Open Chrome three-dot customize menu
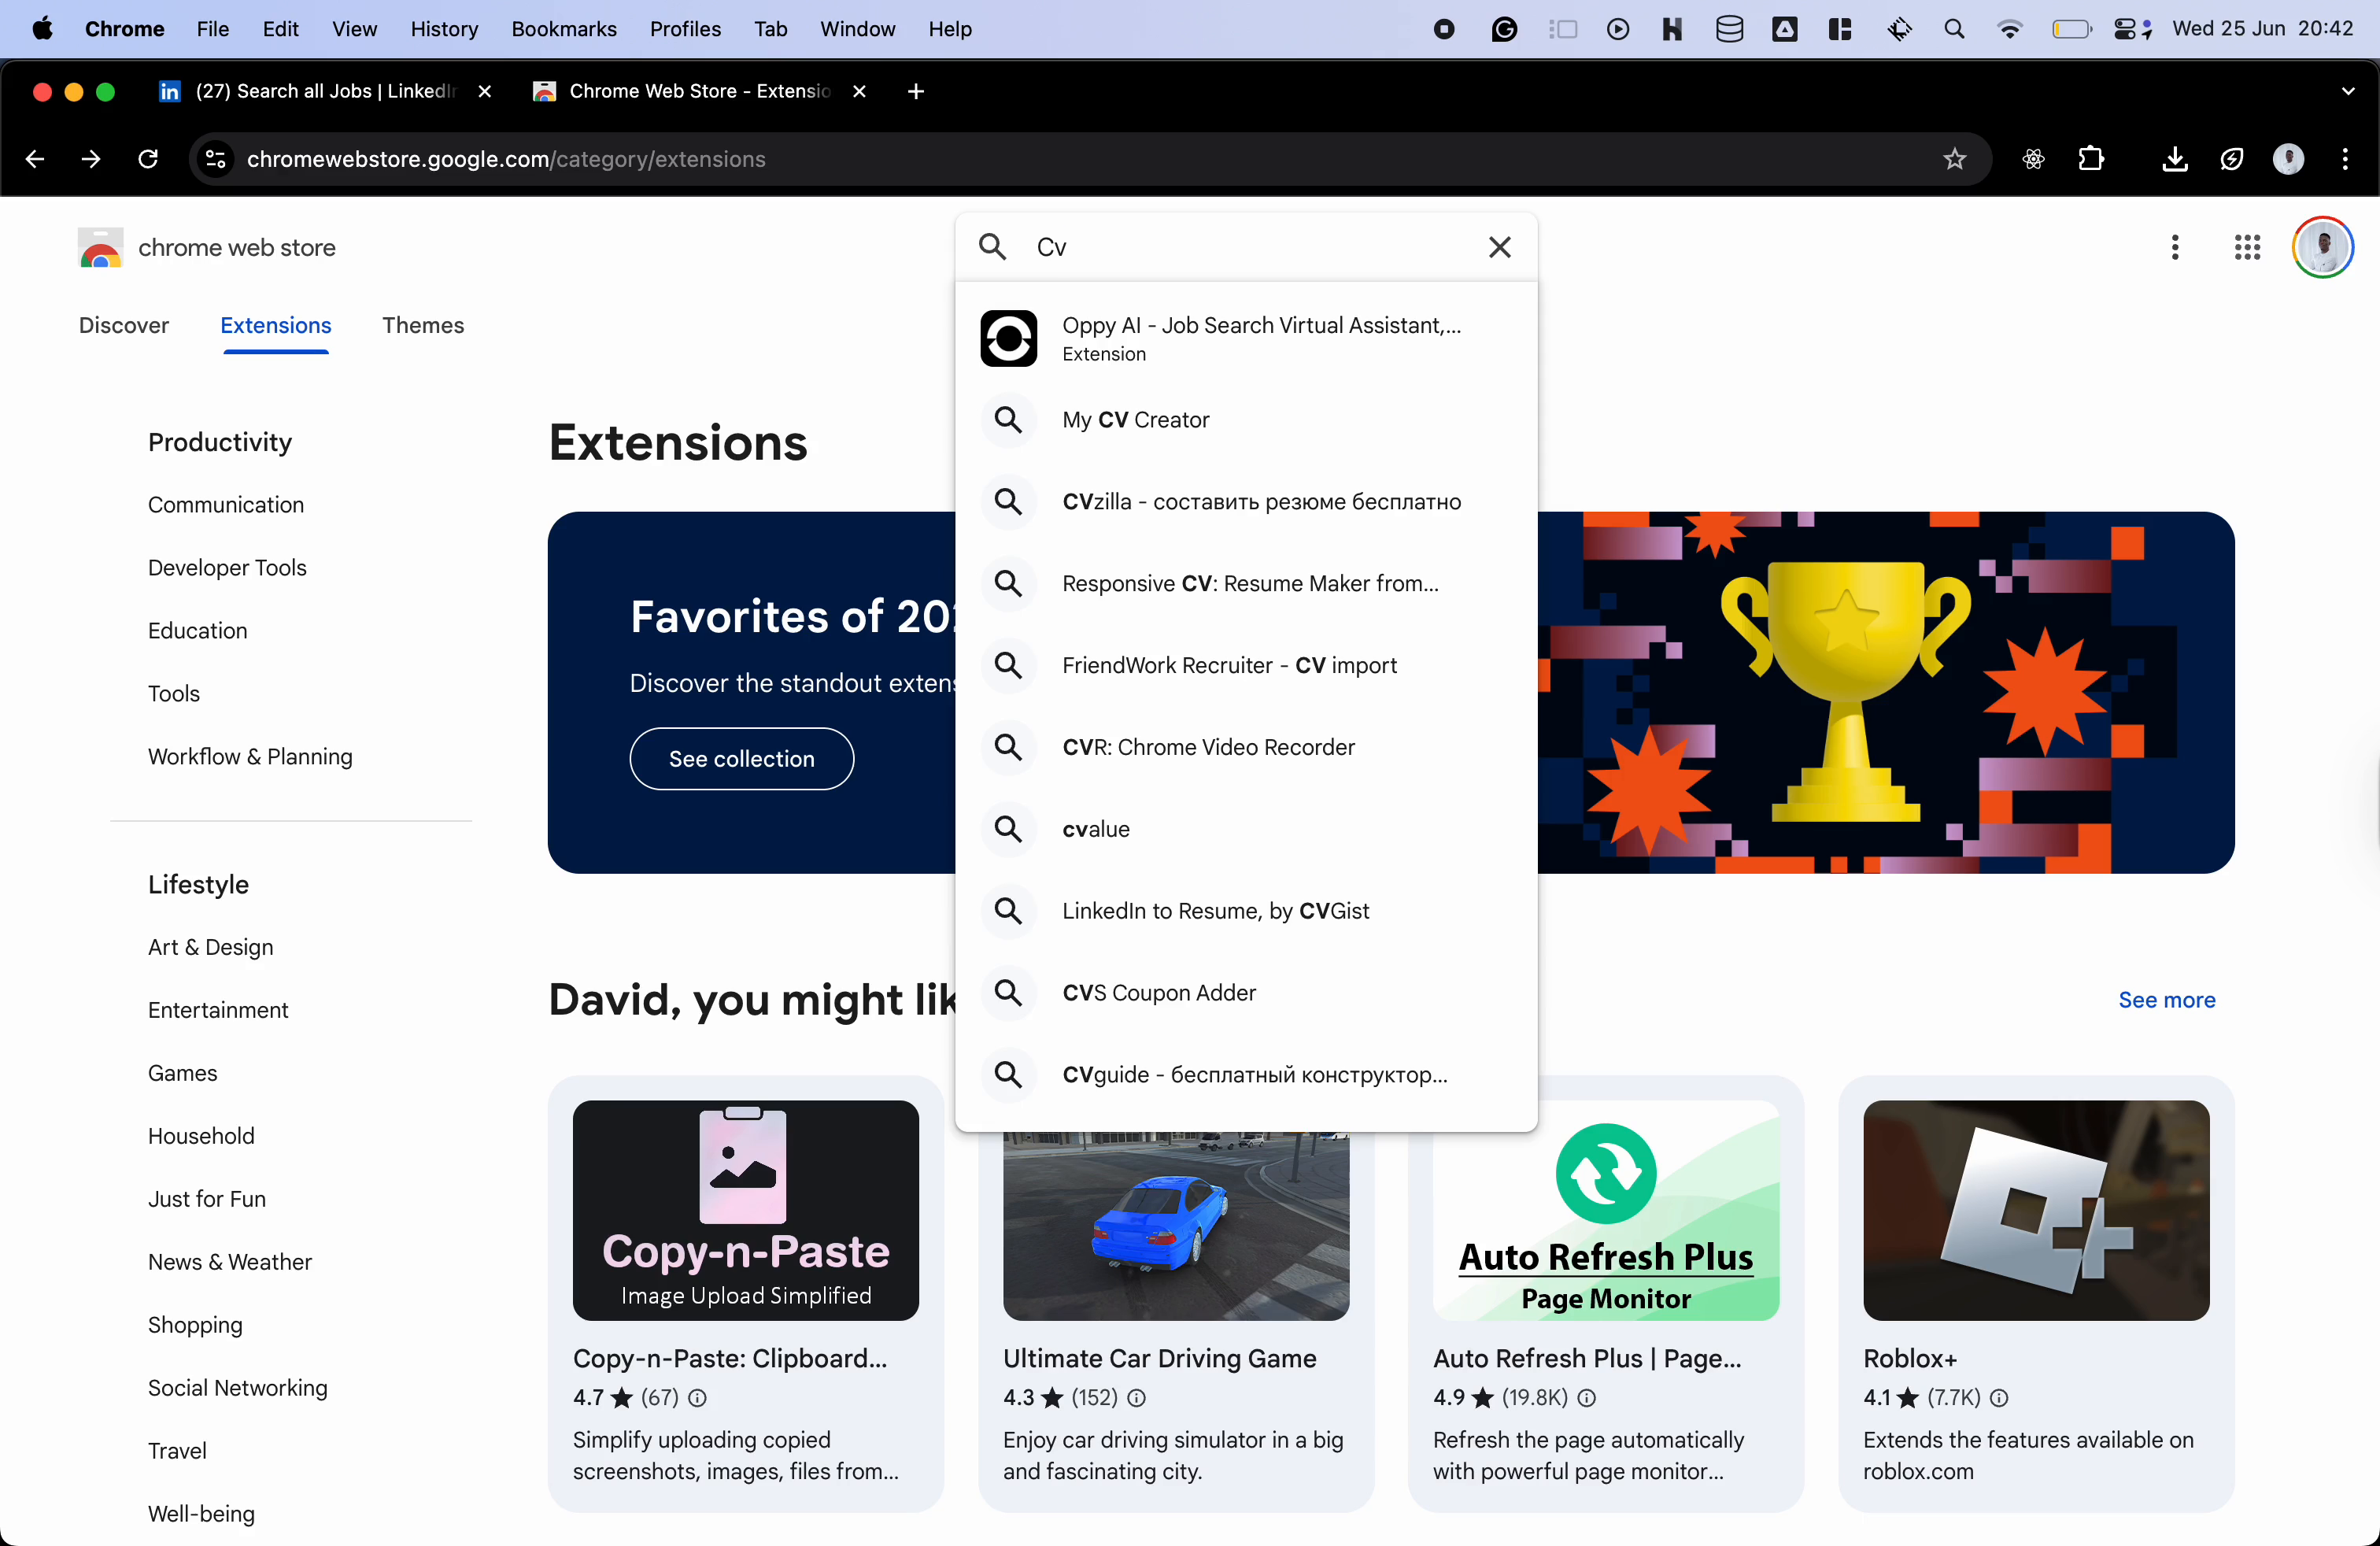The image size is (2380, 1546). [x=2345, y=159]
